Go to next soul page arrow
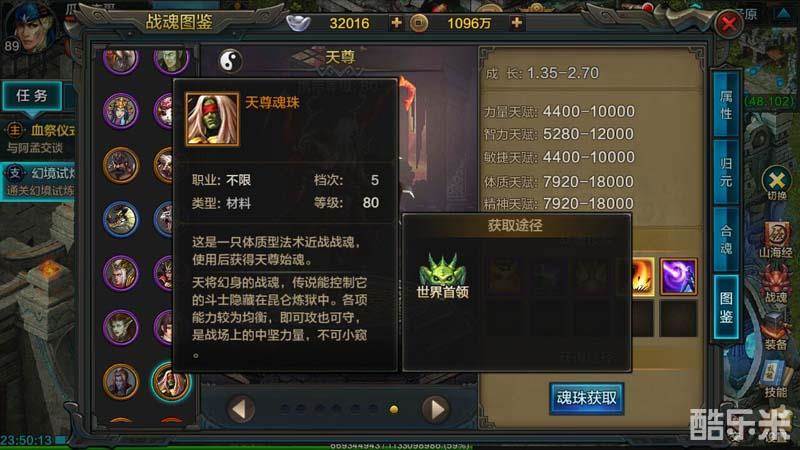Screen dimensions: 800x450 click(x=436, y=409)
